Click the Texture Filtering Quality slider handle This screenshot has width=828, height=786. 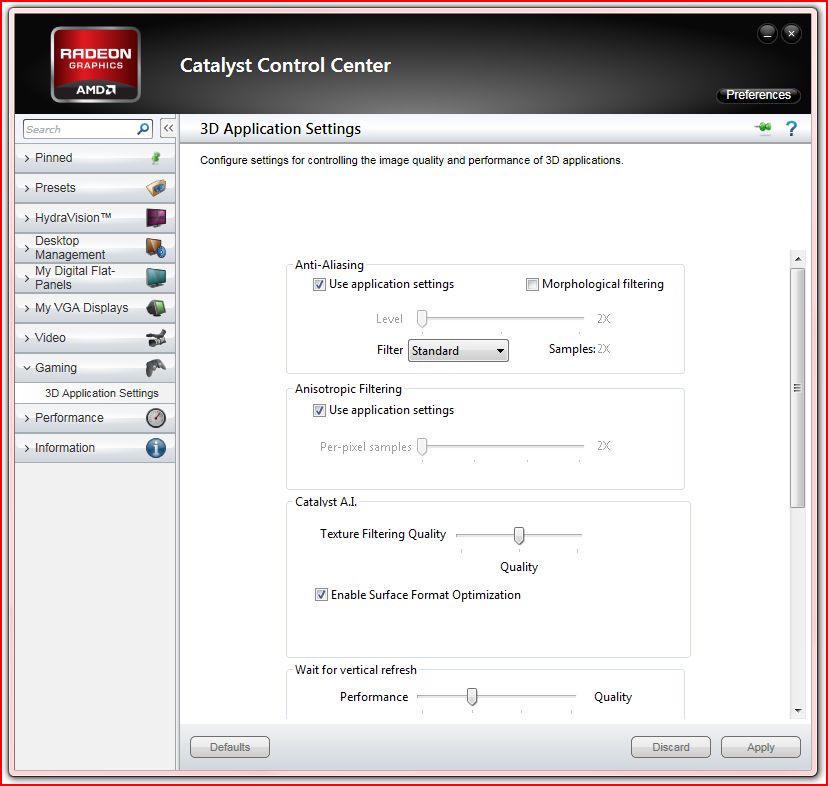pos(519,535)
